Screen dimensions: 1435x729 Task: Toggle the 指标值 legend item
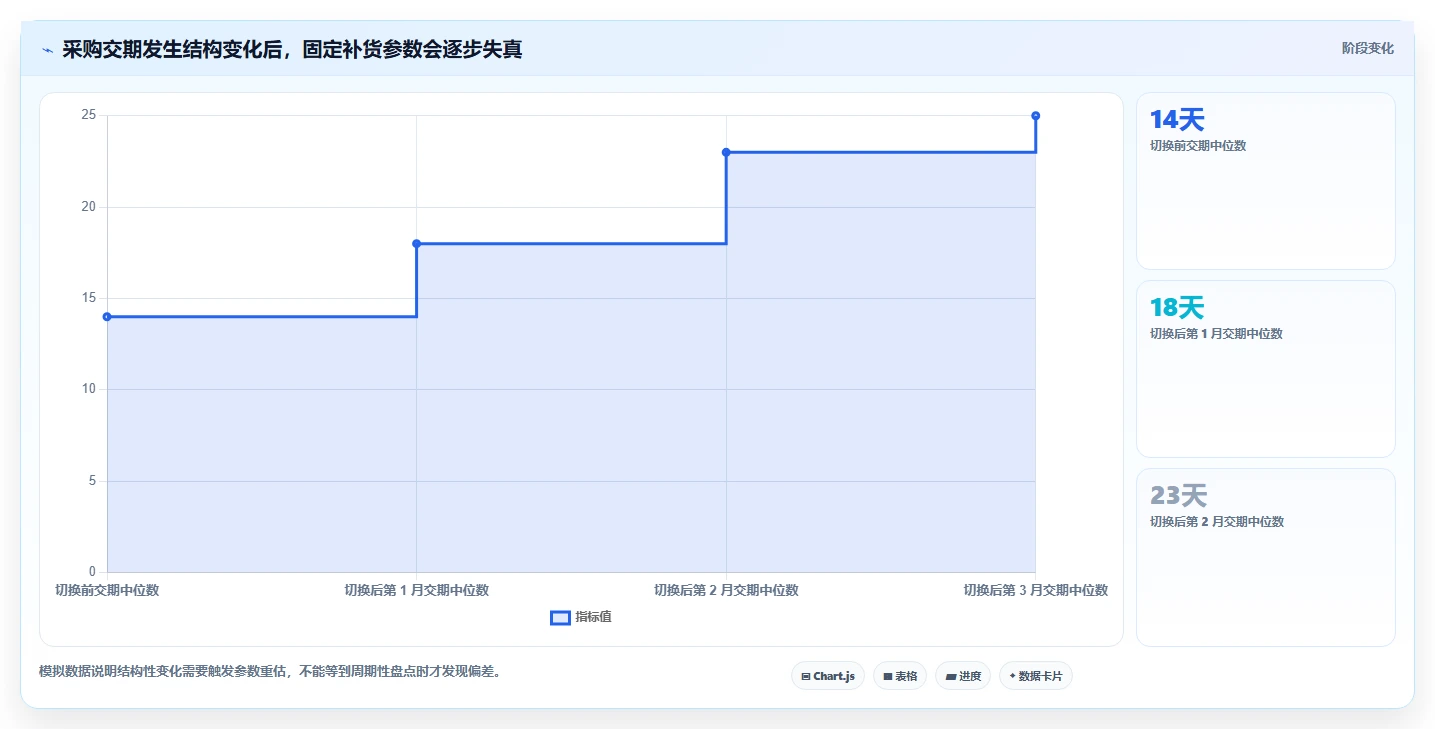pyautogui.click(x=581, y=617)
